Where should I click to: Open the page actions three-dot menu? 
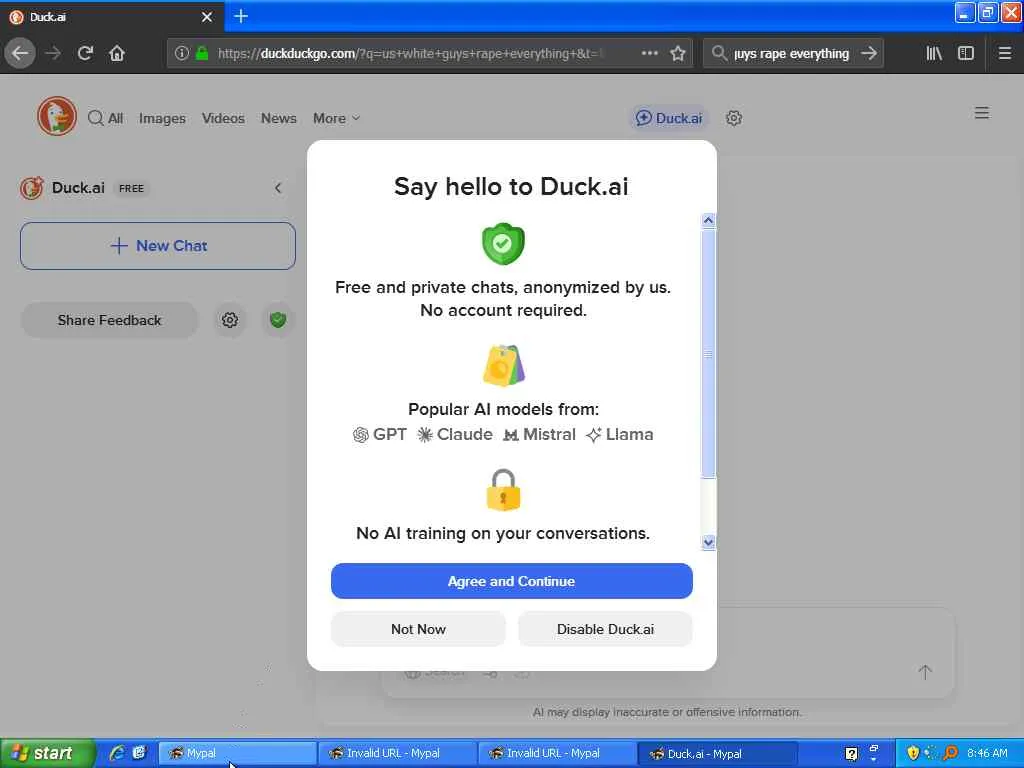650,53
